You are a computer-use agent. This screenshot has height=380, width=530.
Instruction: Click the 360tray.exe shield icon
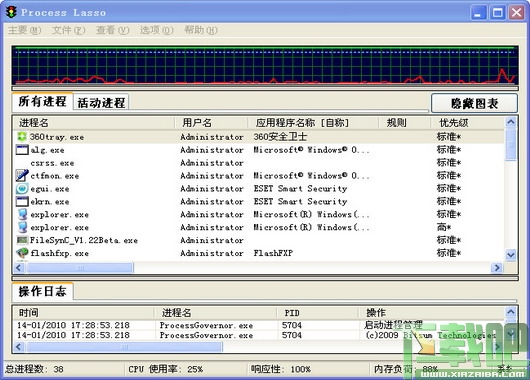click(22, 137)
